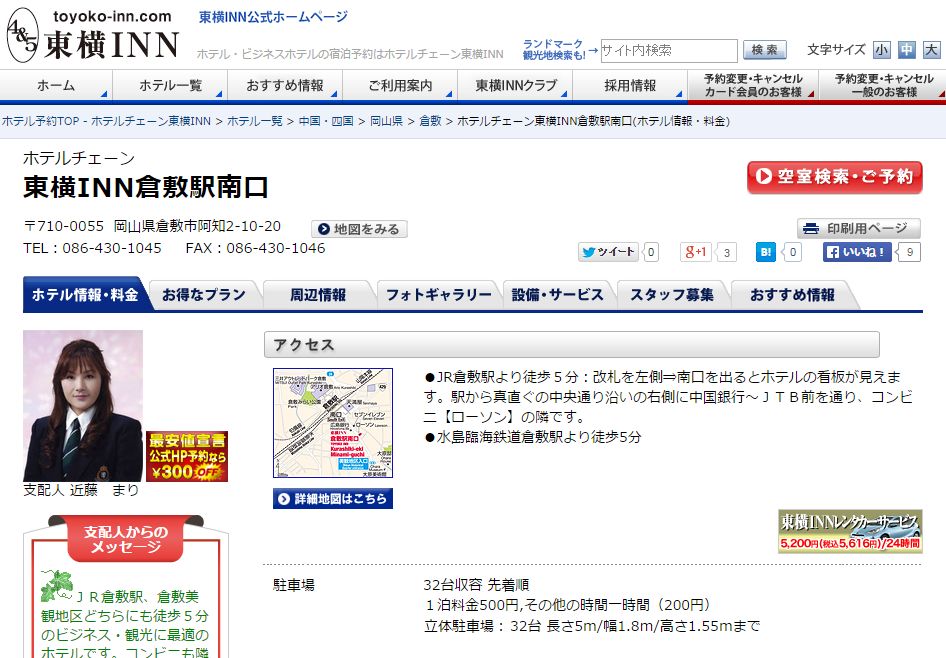This screenshot has height=658, width=946.
Task: Switch to the フォトギャラリー tab
Action: pyautogui.click(x=438, y=295)
